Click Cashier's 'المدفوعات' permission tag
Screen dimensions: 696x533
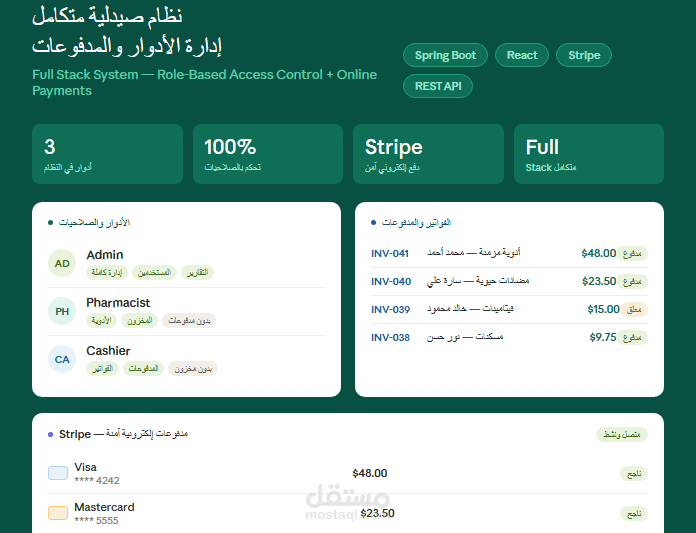coord(143,368)
